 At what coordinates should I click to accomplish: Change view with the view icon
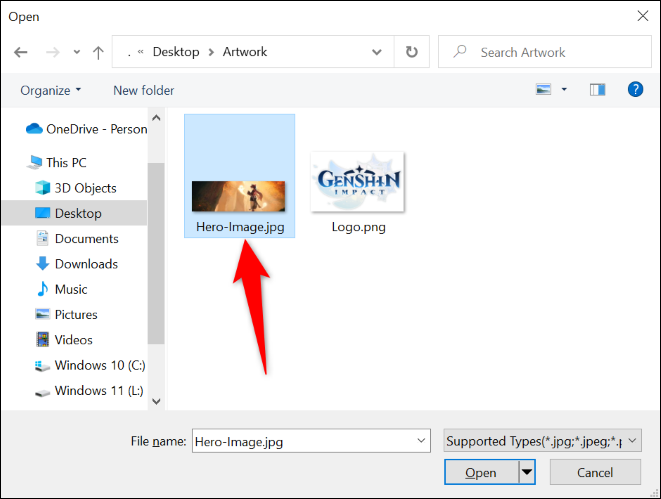pyautogui.click(x=543, y=89)
